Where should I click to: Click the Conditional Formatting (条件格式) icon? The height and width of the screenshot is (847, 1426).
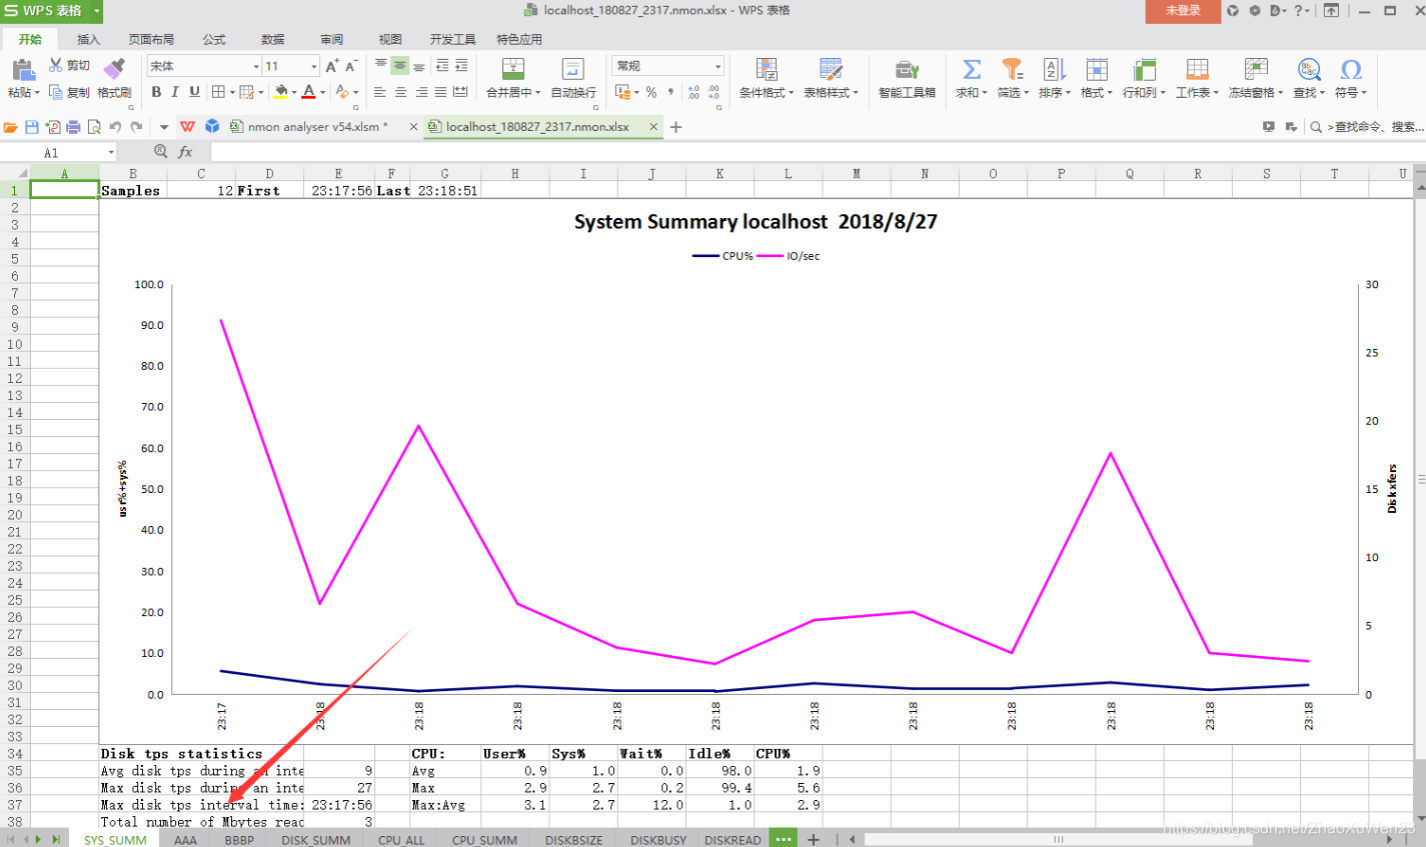pyautogui.click(x=767, y=68)
